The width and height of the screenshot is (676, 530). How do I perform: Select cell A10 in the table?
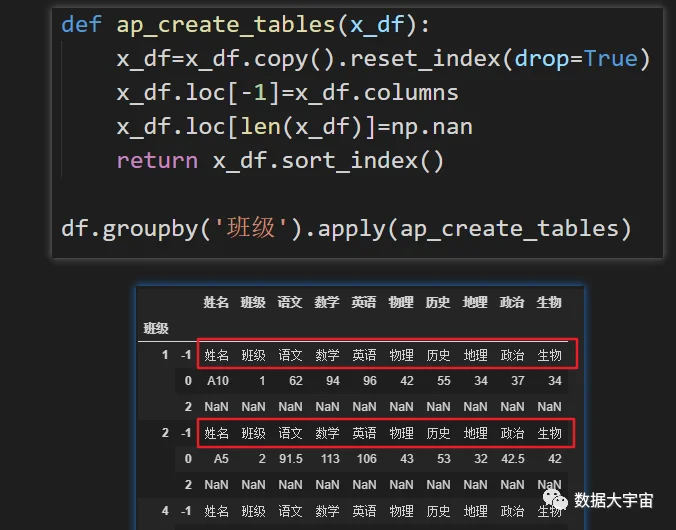[x=218, y=381]
